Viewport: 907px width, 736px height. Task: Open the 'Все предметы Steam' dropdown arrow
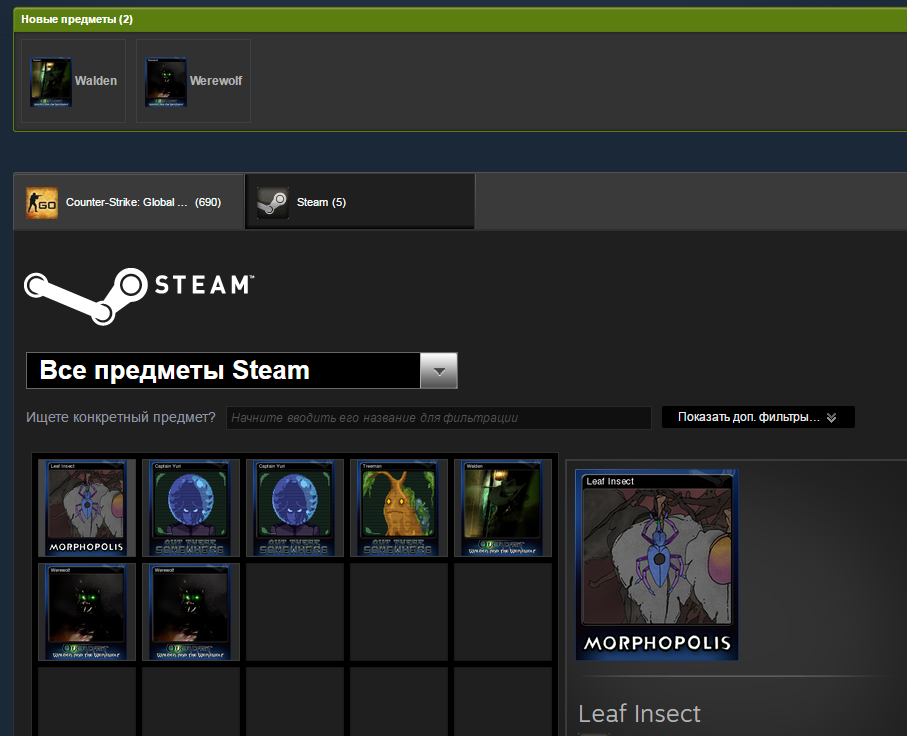(438, 371)
